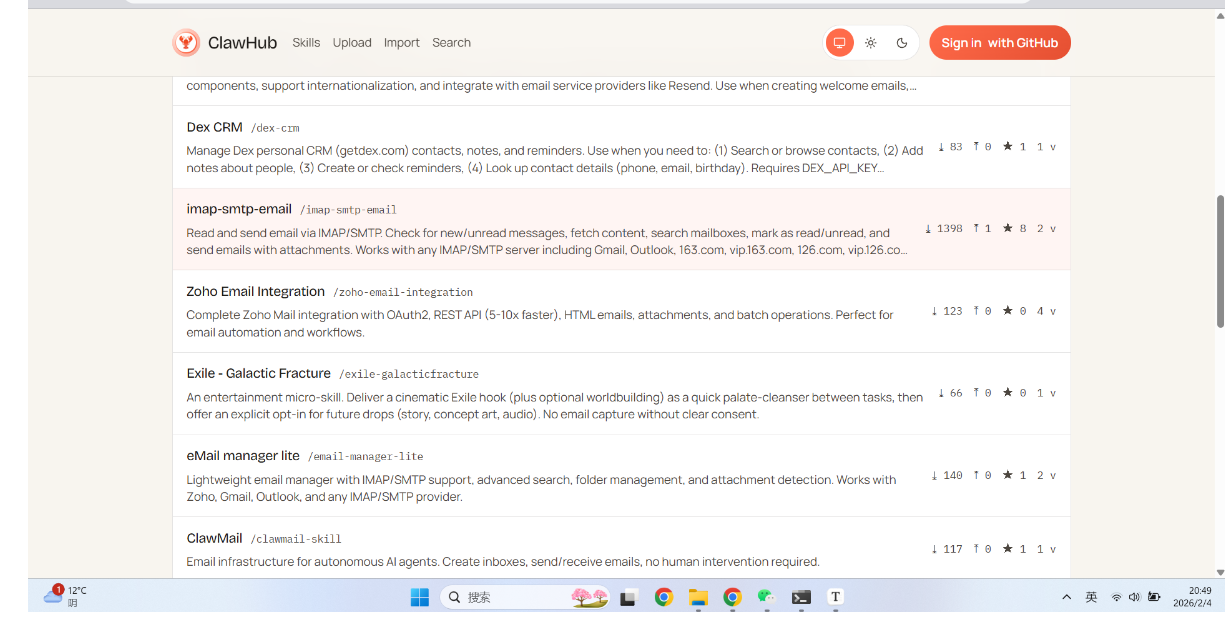The height and width of the screenshot is (621, 1225).
Task: Open the Dex CRM skill title
Action: coord(215,127)
